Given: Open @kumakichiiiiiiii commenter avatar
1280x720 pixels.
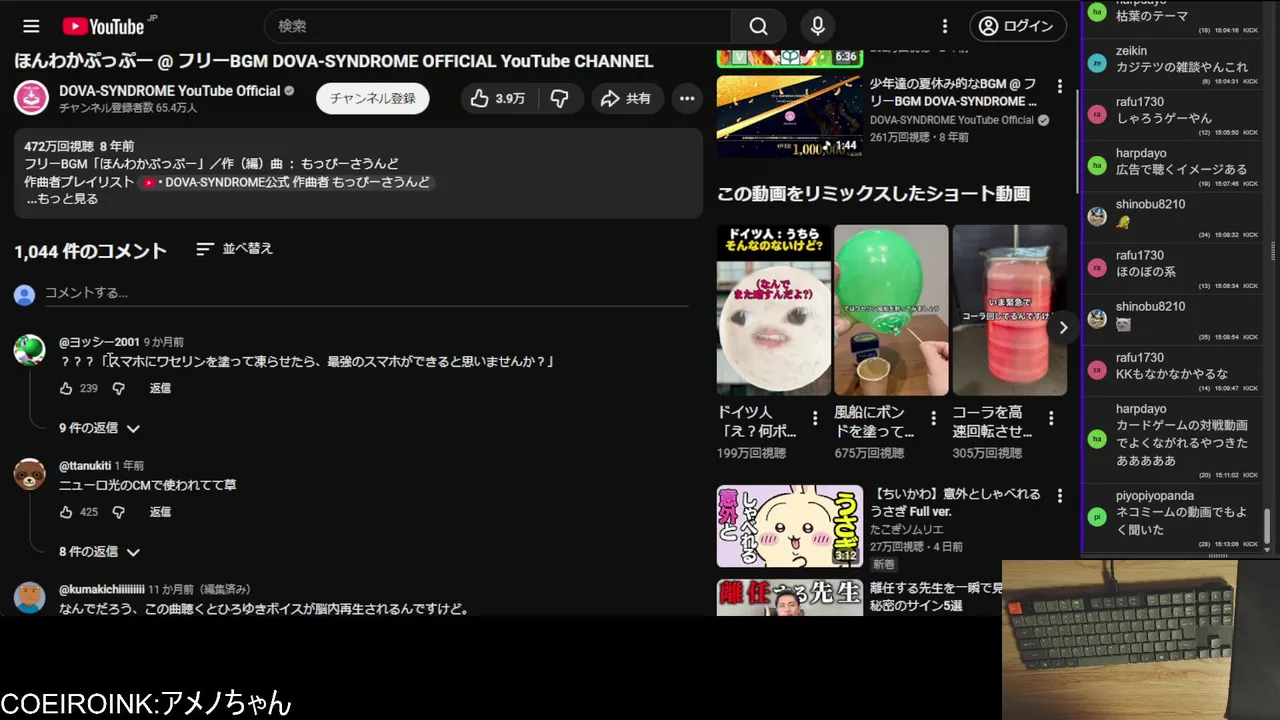Looking at the screenshot, I should point(30,598).
